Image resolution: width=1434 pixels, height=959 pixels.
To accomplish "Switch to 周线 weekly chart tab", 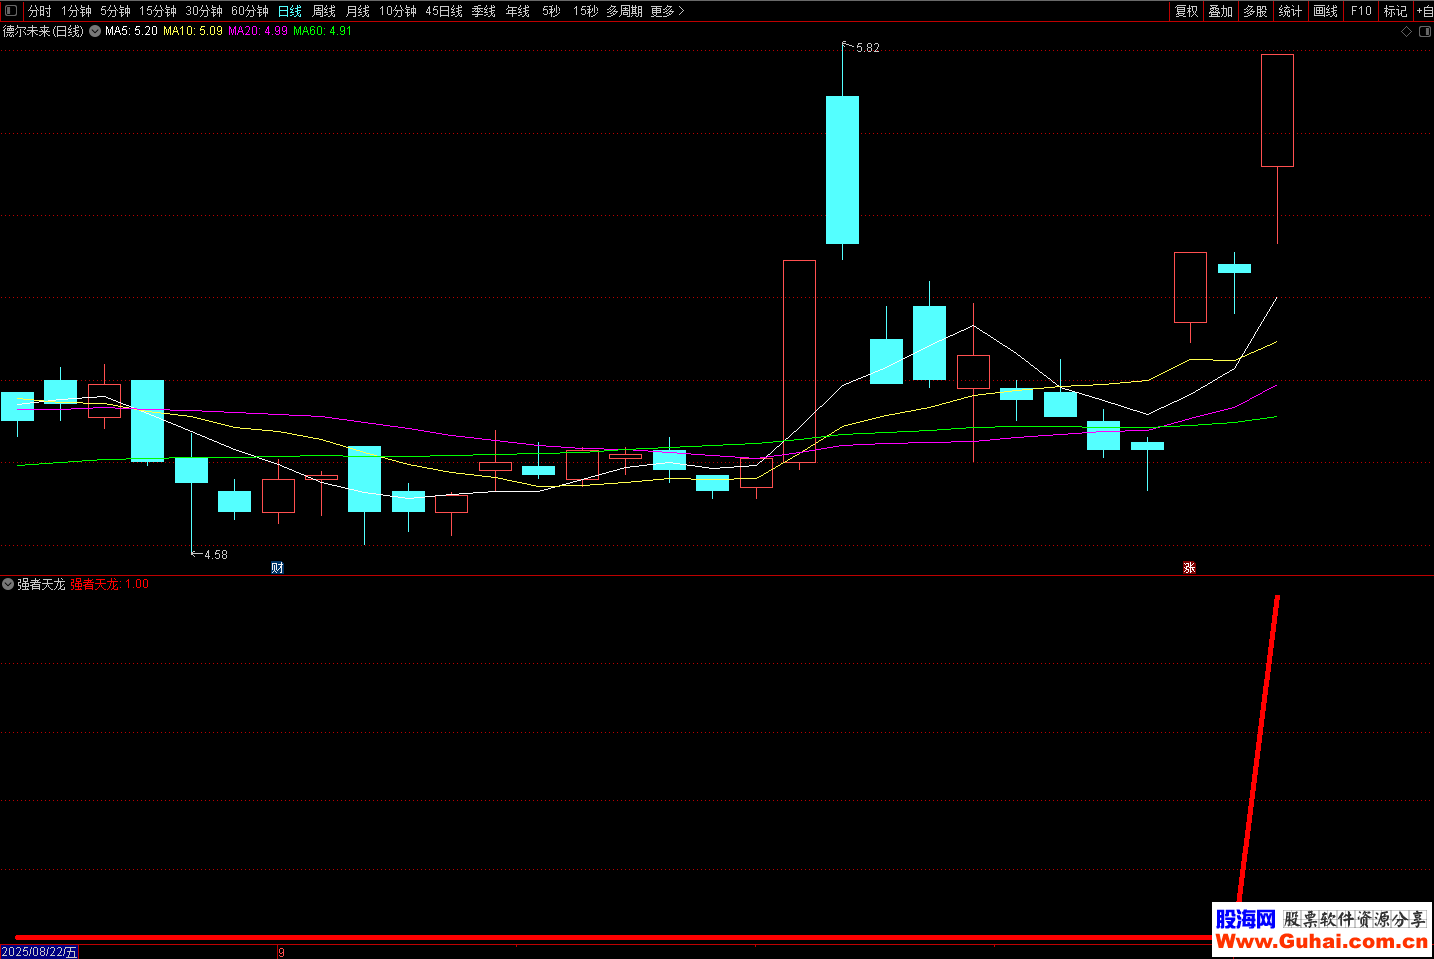I will click(324, 11).
